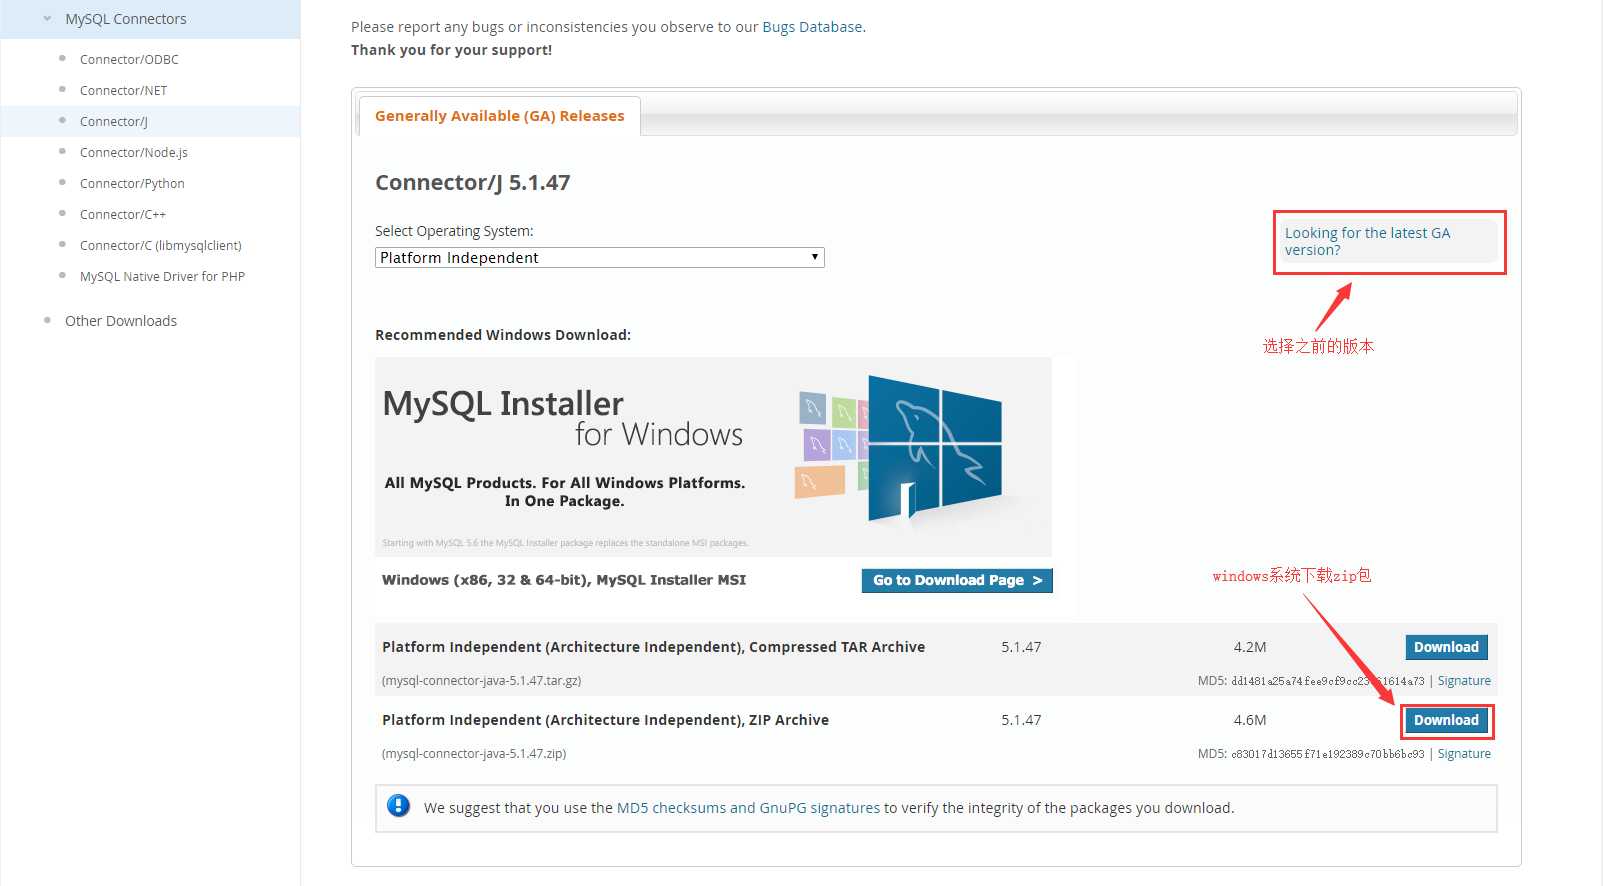Click the Windows logo graphic in banner
Image resolution: width=1603 pixels, height=886 pixels.
(934, 448)
